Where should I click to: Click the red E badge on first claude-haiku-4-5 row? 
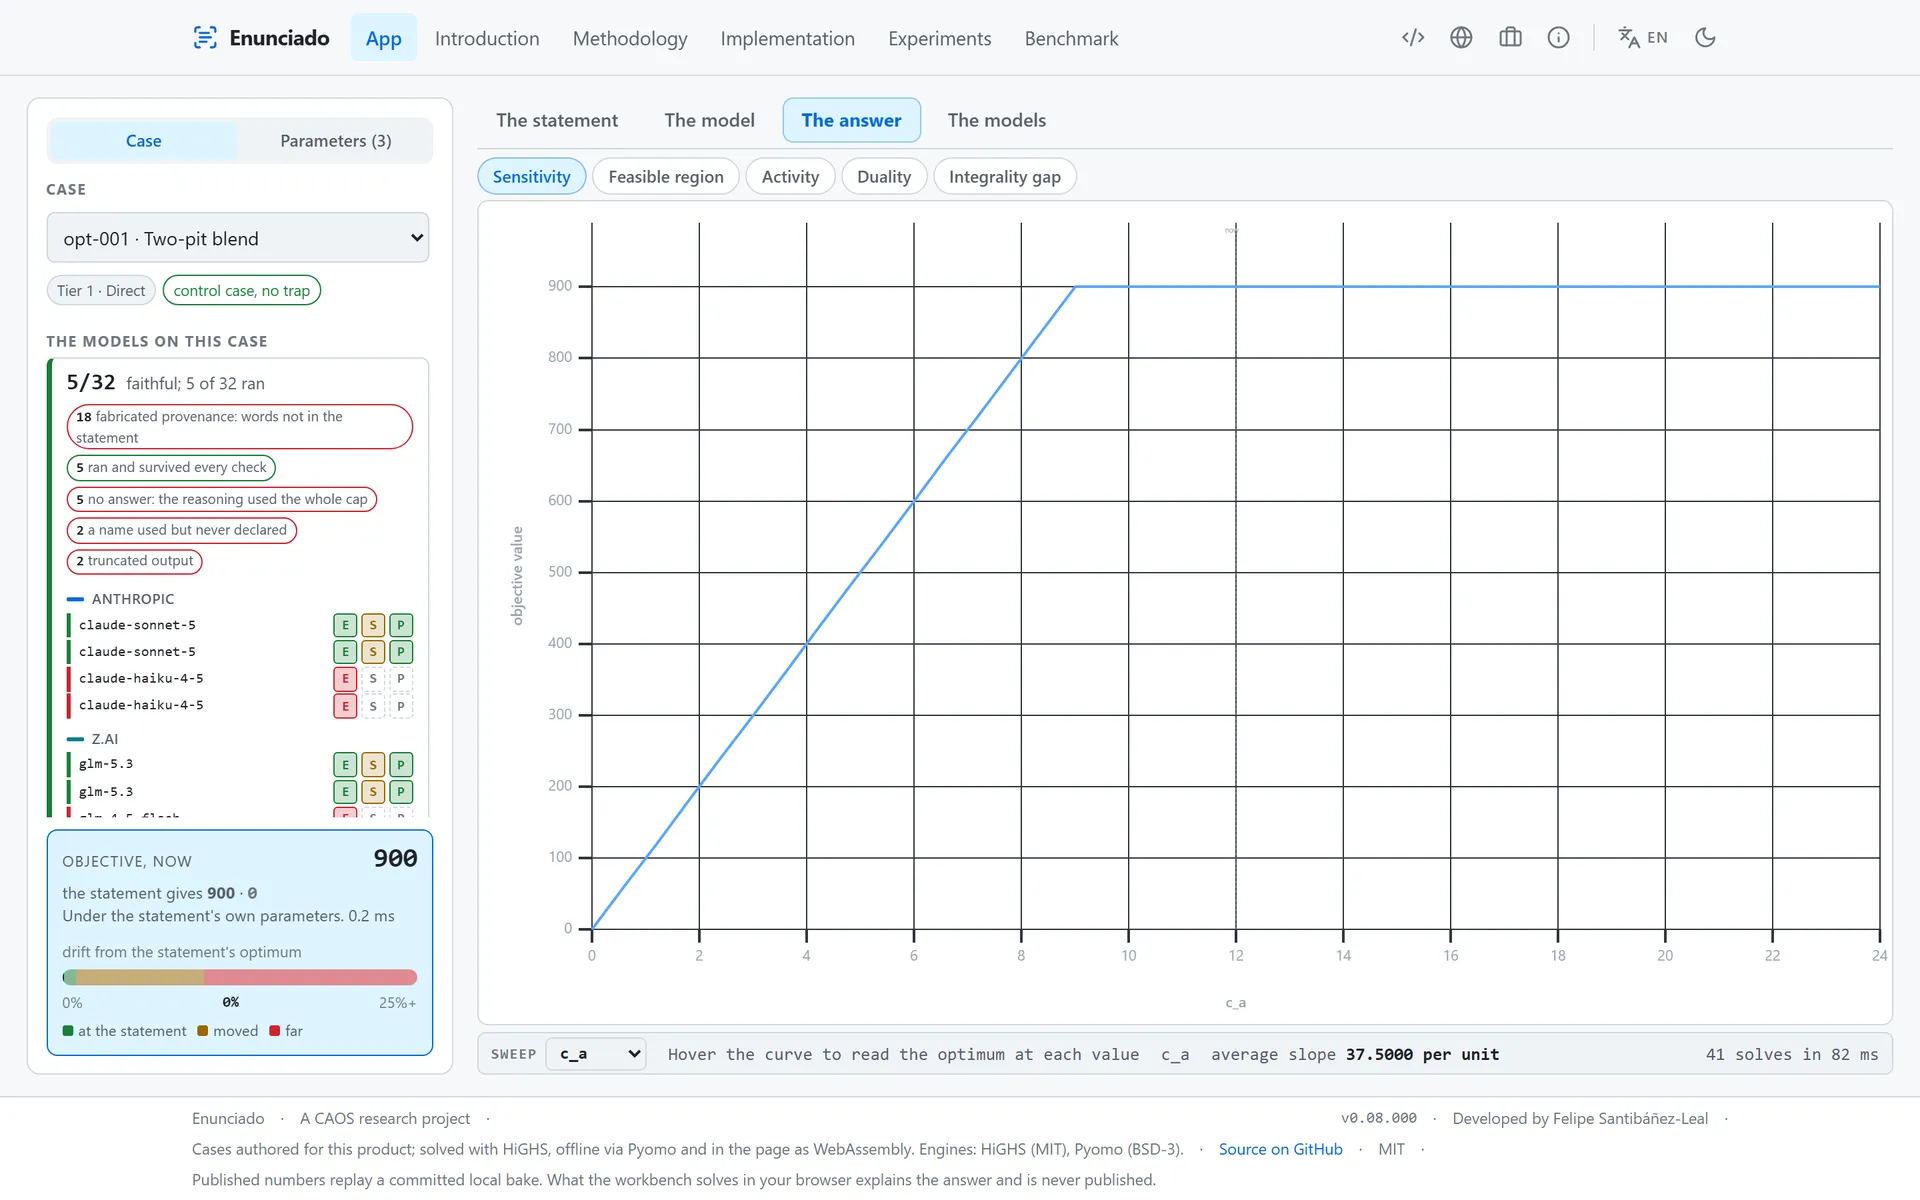coord(345,679)
